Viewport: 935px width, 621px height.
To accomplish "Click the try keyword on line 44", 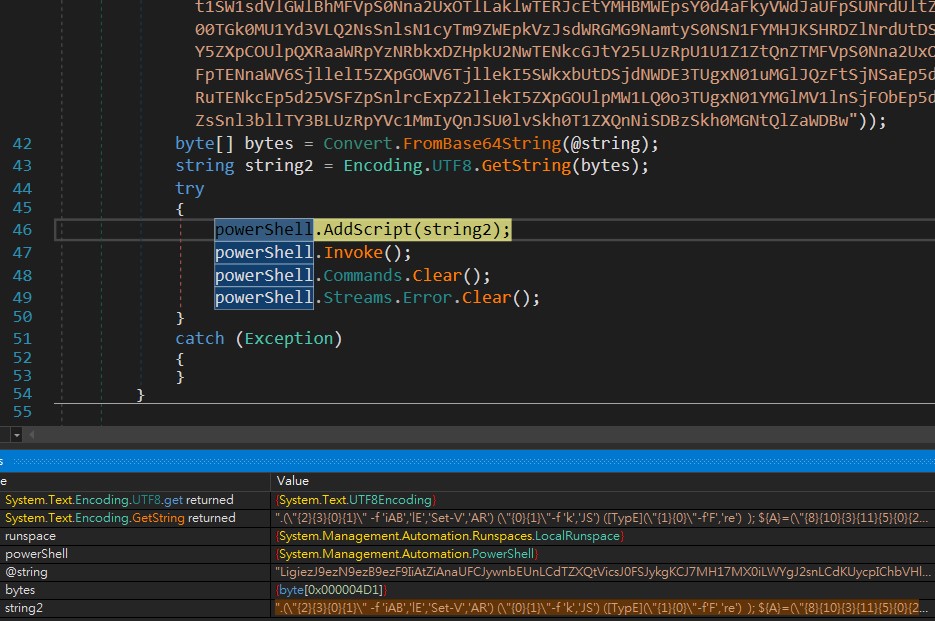I will tap(190, 189).
